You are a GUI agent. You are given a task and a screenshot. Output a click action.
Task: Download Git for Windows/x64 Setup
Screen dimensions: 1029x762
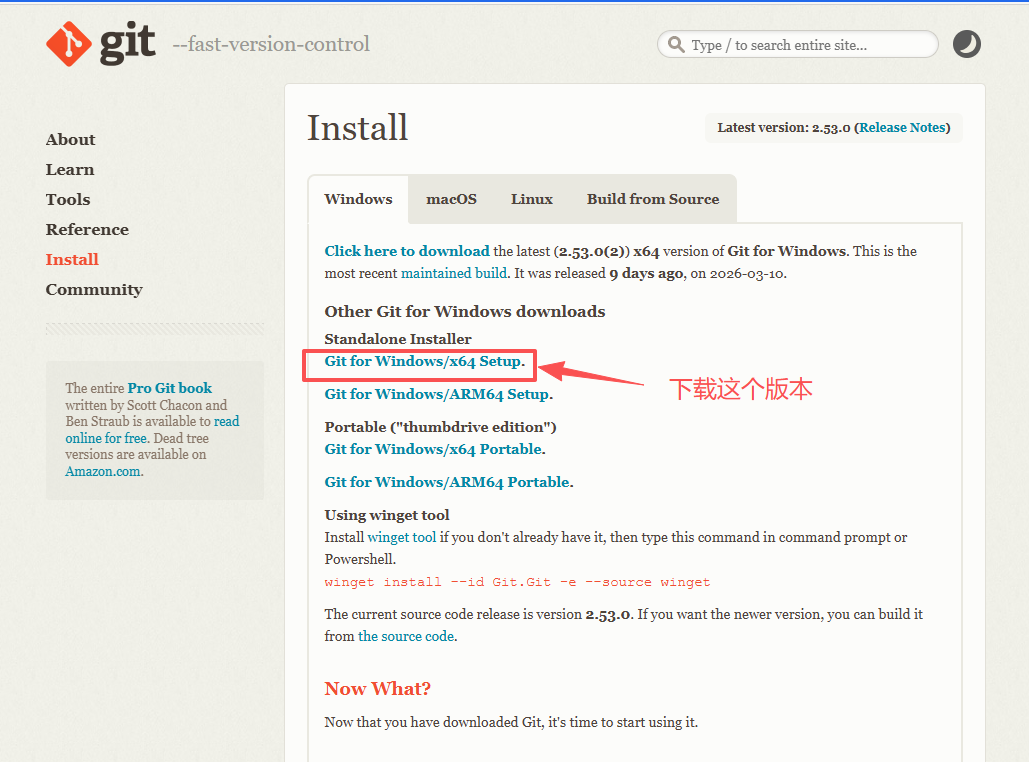[425, 361]
